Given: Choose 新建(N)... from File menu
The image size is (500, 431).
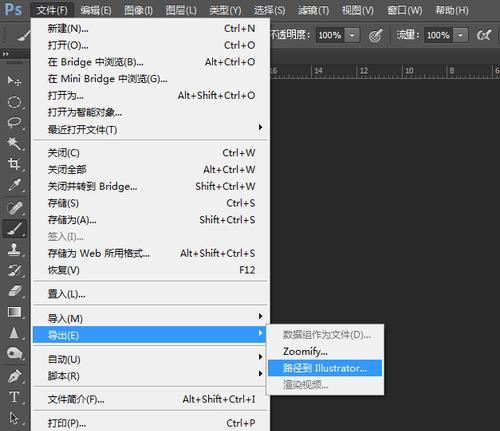Looking at the screenshot, I should click(x=150, y=28).
